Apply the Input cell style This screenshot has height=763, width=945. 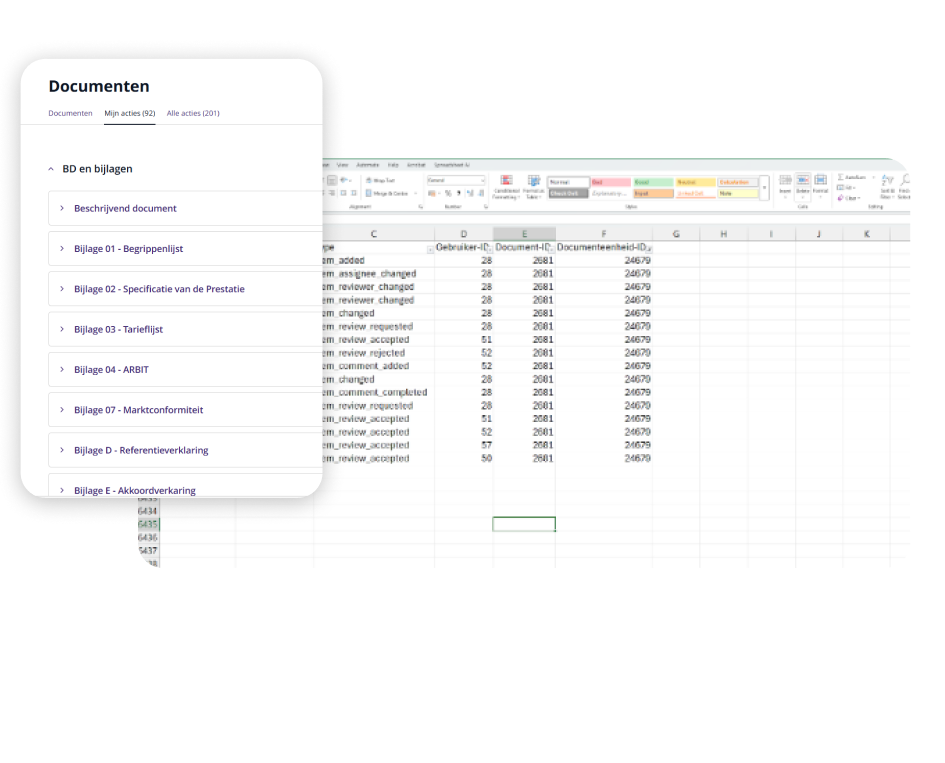pyautogui.click(x=653, y=193)
